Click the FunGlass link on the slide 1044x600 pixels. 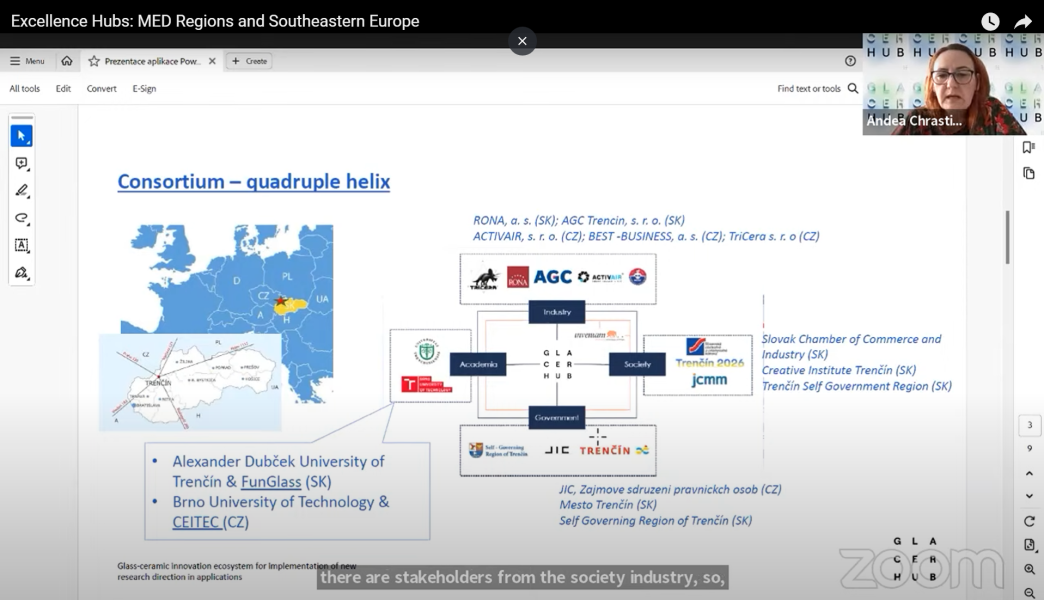pyautogui.click(x=271, y=481)
